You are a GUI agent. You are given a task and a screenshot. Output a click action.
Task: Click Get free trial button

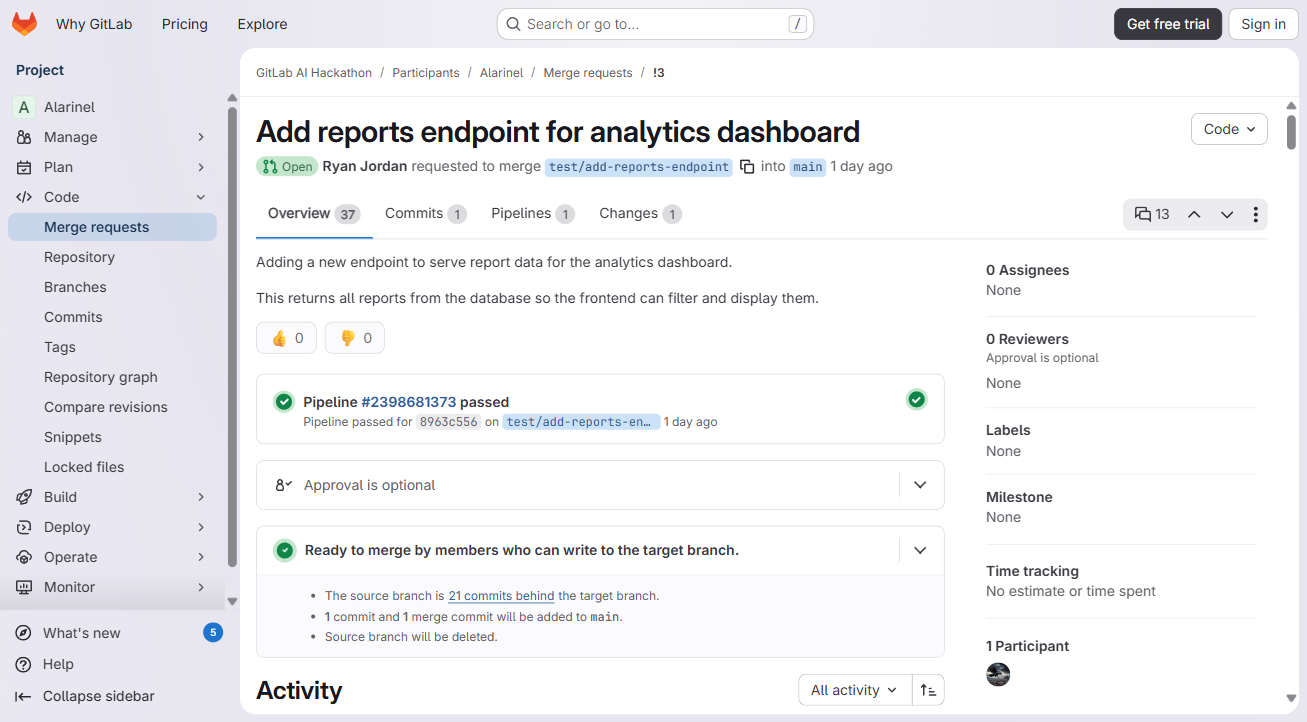coord(1168,24)
